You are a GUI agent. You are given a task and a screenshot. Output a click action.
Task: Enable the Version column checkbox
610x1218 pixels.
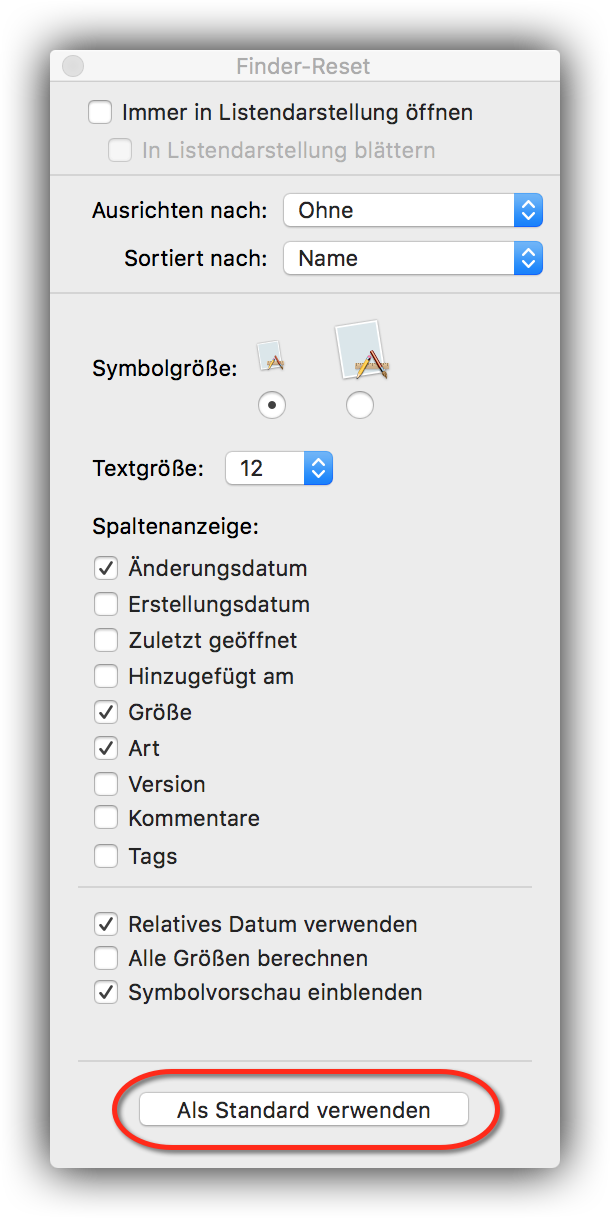106,784
